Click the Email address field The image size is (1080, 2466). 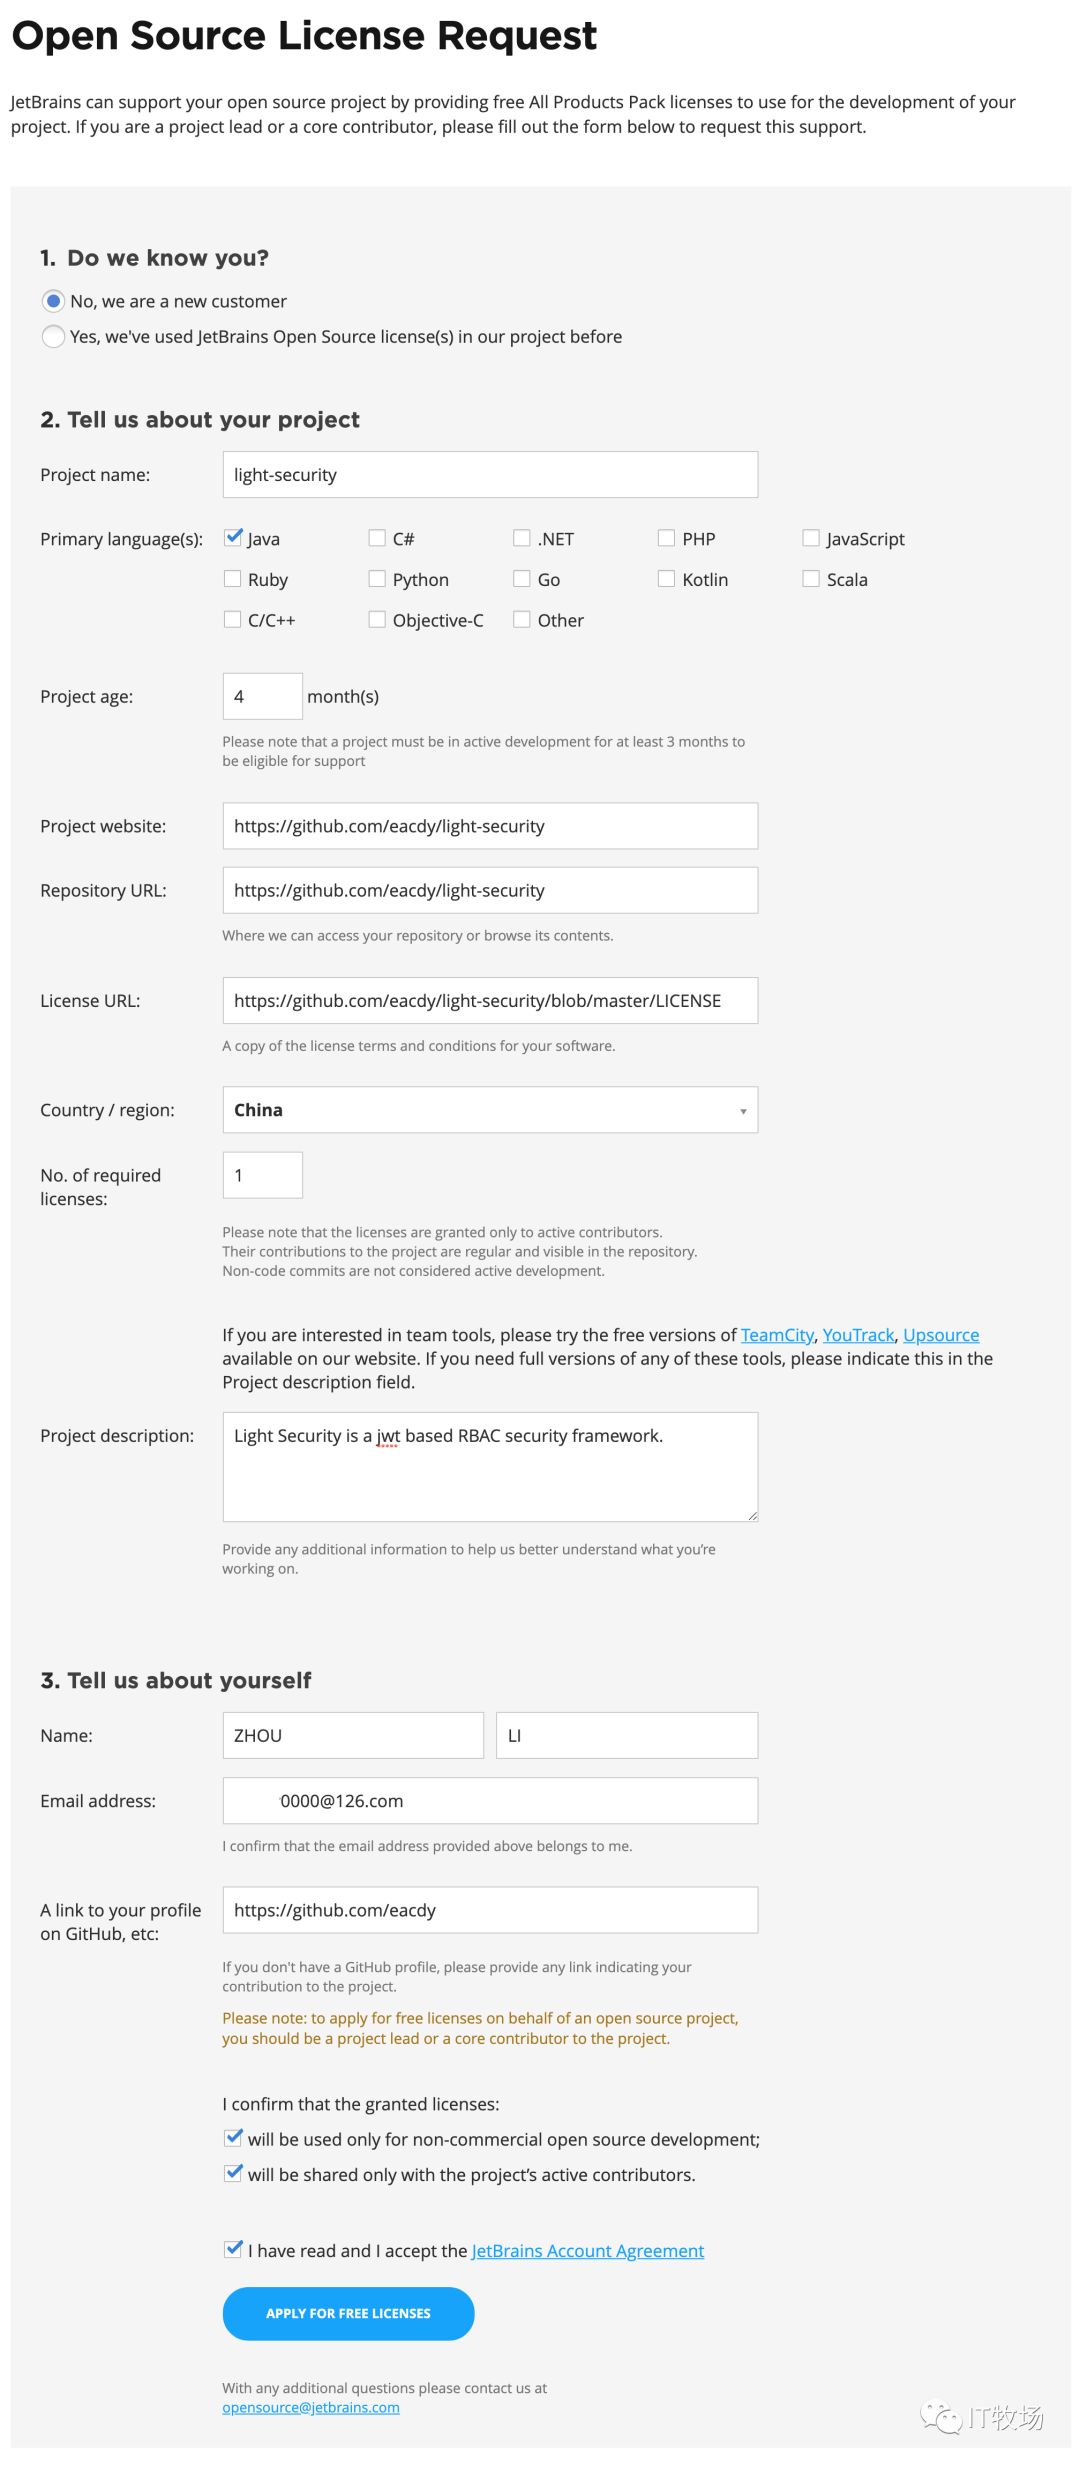tap(490, 1801)
